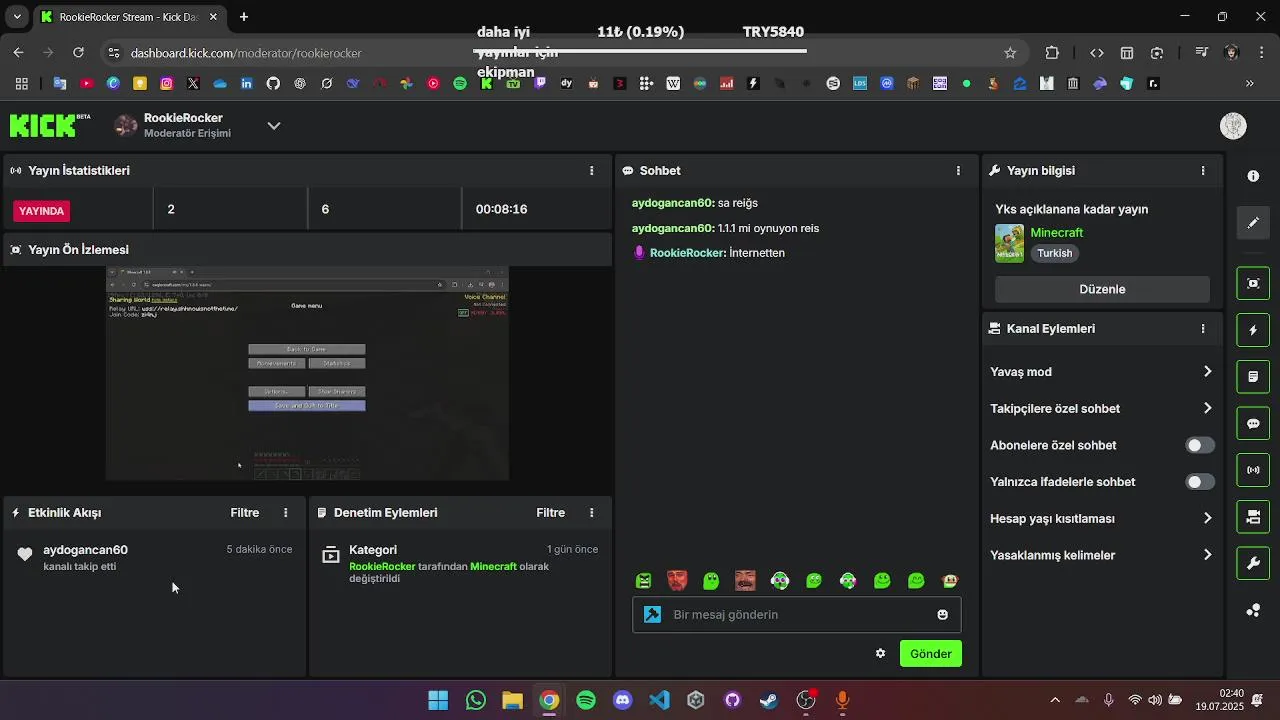Click the chat message input field
Screen dimensions: 1280x720
(796, 615)
